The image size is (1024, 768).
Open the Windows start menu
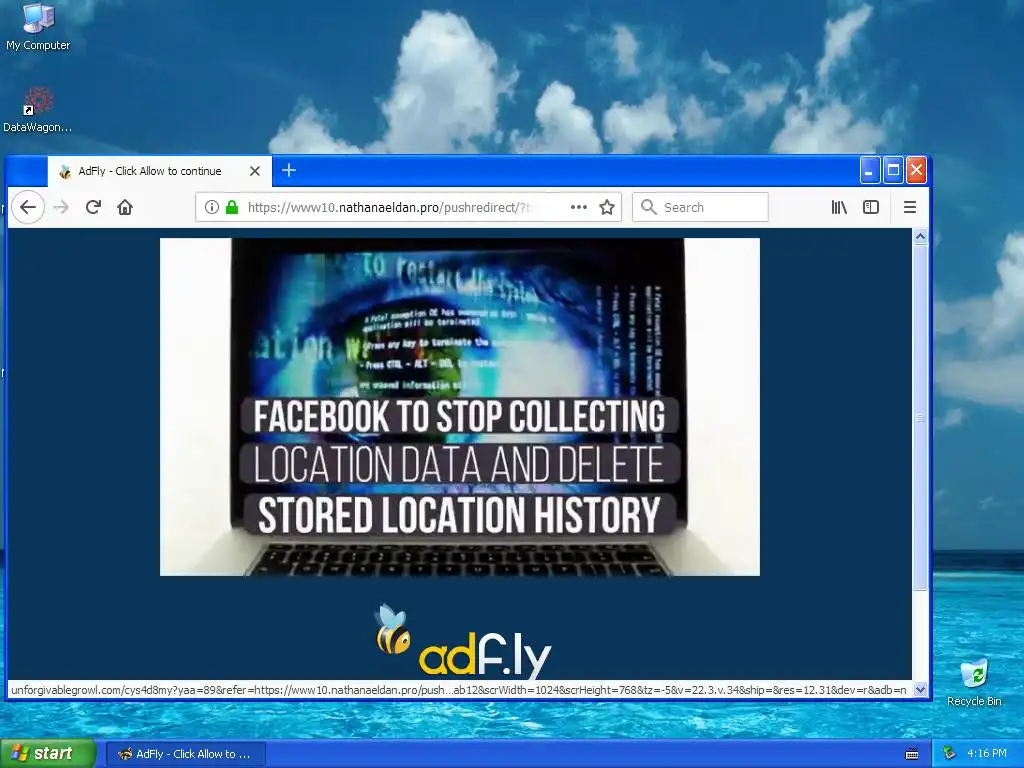pyautogui.click(x=48, y=753)
